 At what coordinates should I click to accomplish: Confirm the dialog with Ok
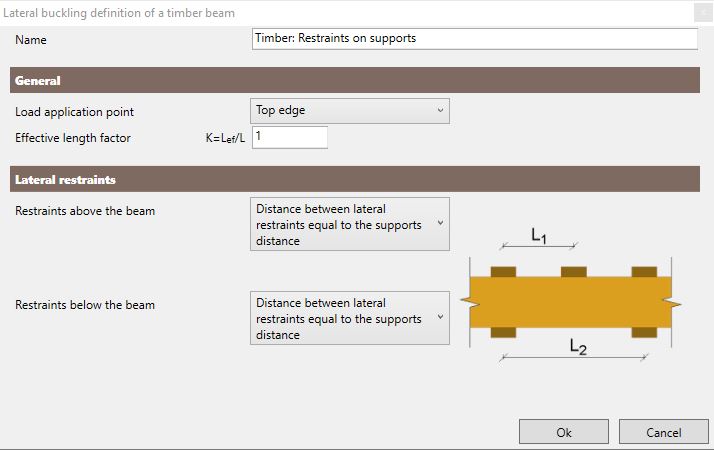[564, 432]
